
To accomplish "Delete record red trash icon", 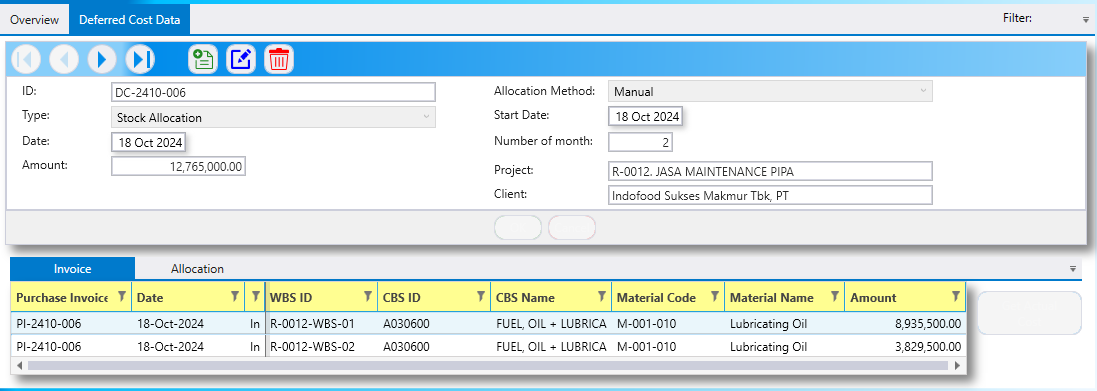I will [x=279, y=59].
